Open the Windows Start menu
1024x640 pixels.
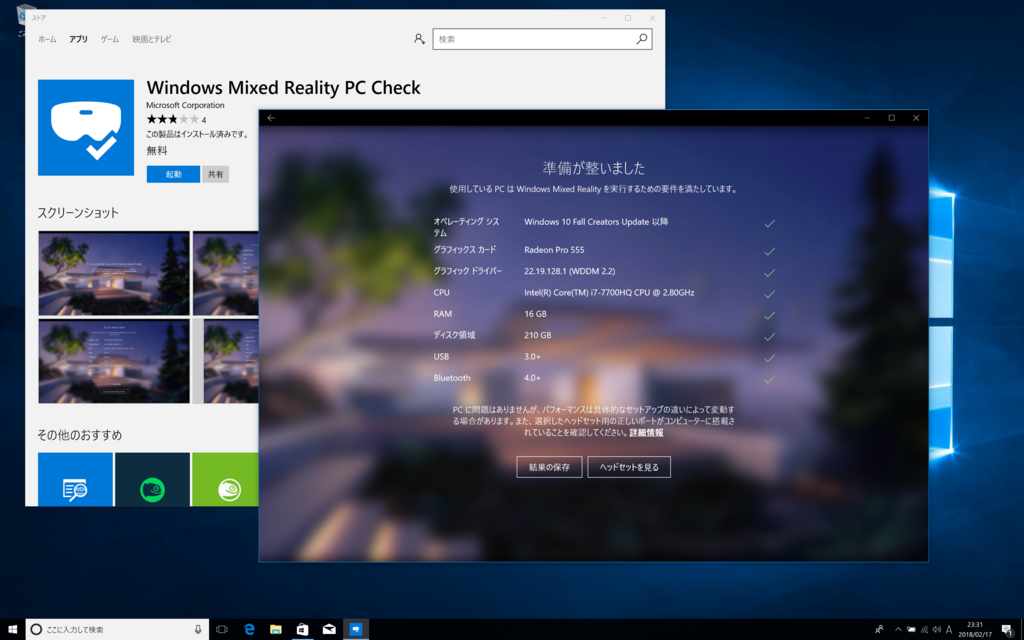(x=12, y=630)
